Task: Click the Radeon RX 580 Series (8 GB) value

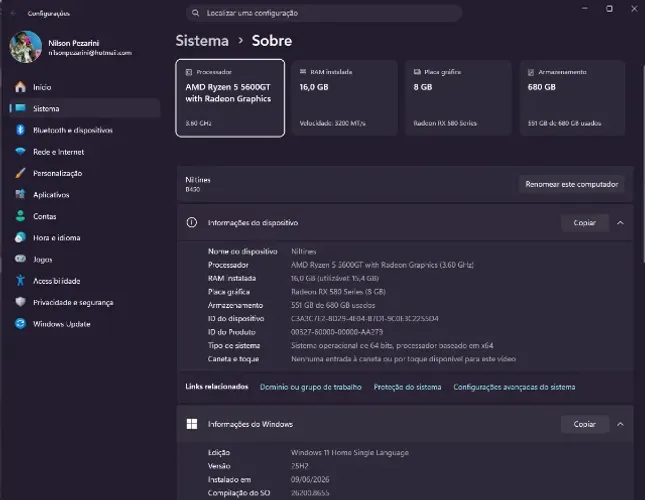Action: 338,292
